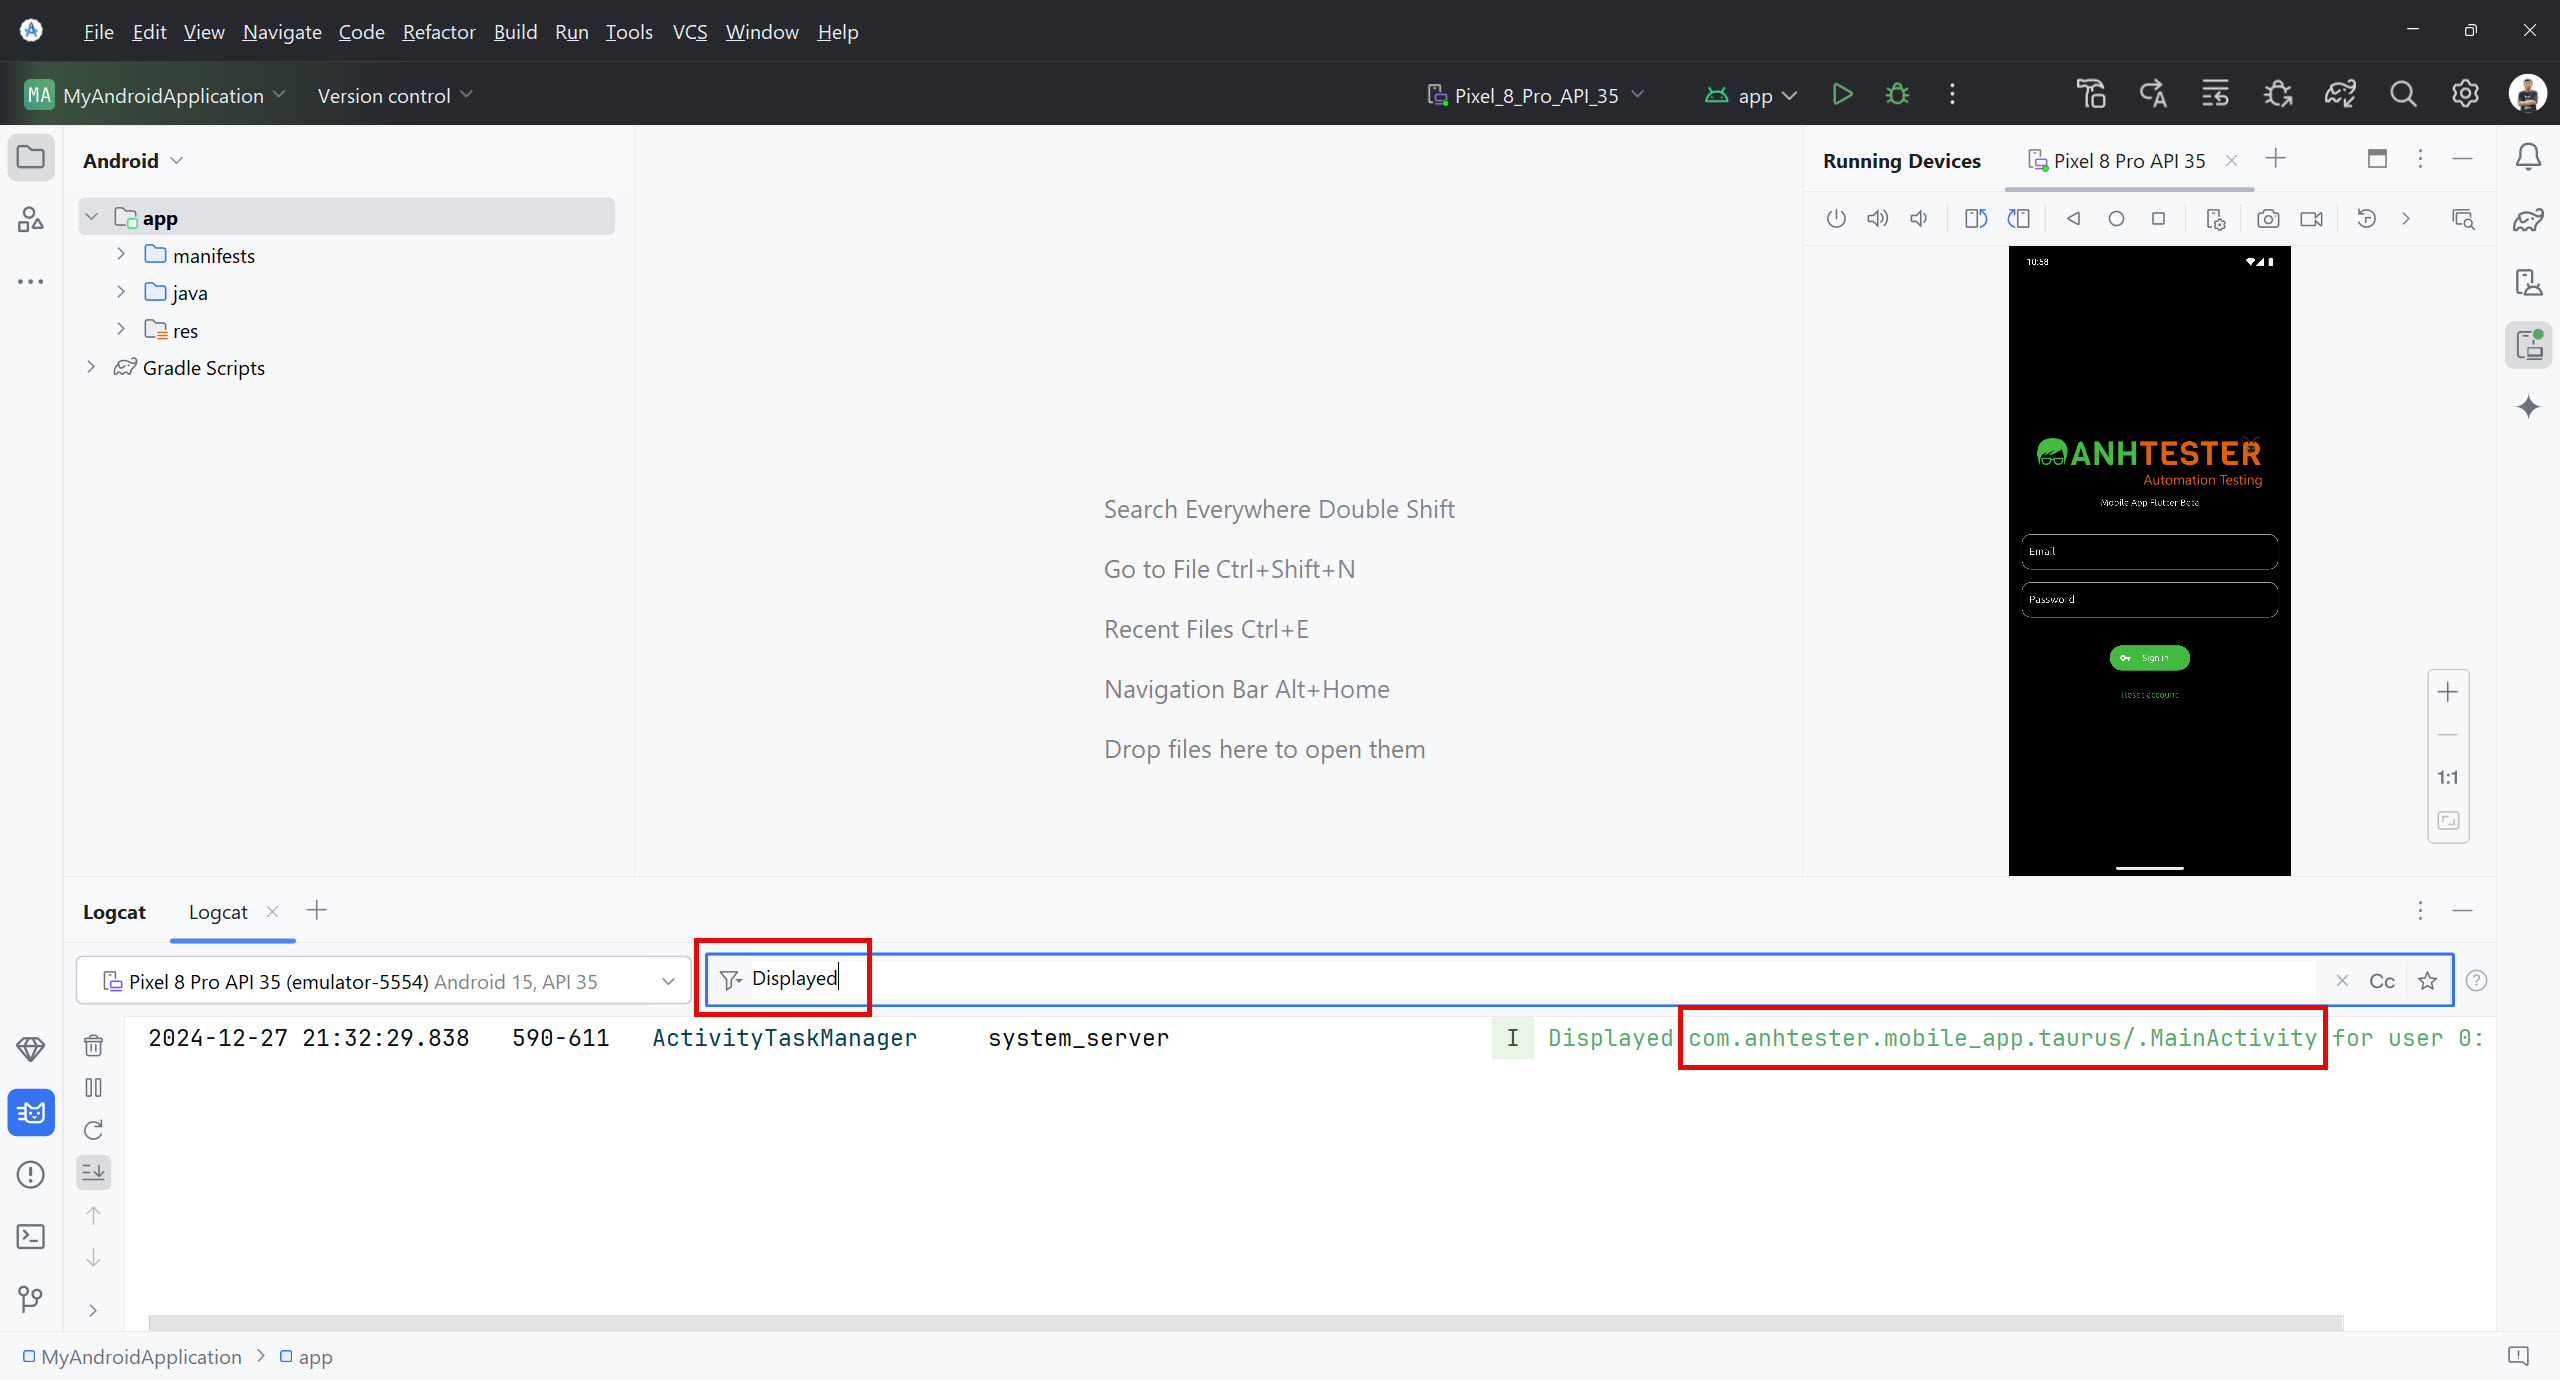The width and height of the screenshot is (2560, 1380).
Task: Open the Logcat cat icon in sidebar
Action: coord(31,1113)
